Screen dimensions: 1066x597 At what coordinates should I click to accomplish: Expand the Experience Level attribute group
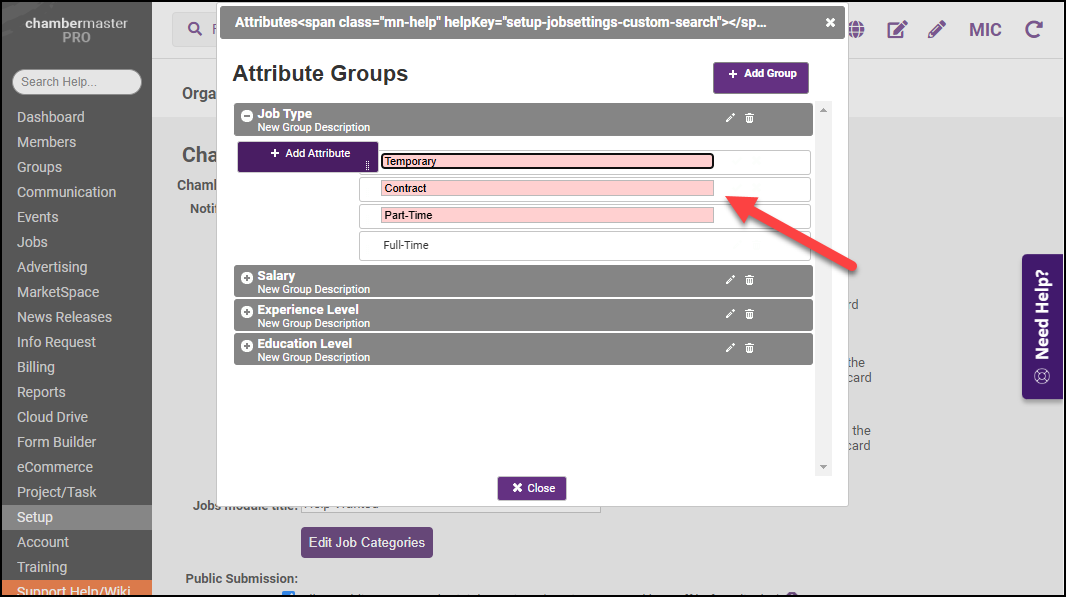(247, 312)
